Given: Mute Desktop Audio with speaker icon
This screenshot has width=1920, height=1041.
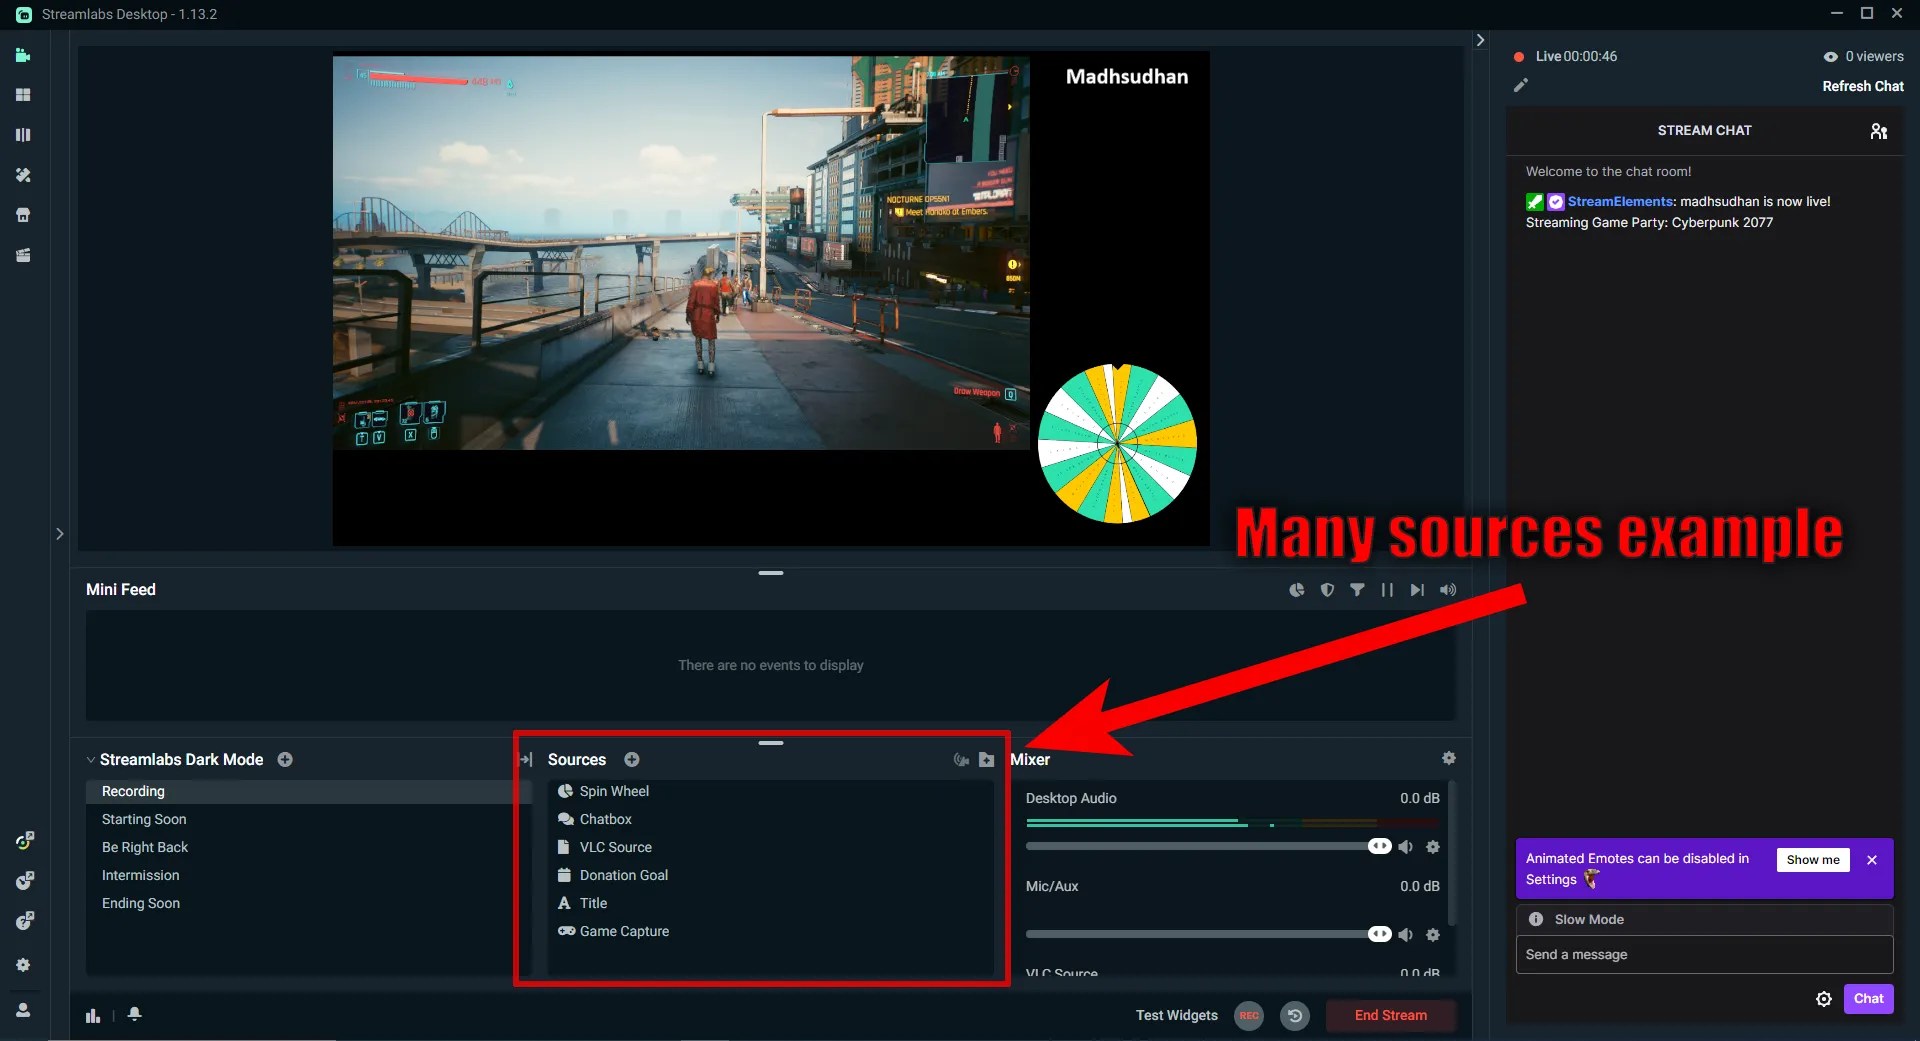Looking at the screenshot, I should [x=1406, y=847].
